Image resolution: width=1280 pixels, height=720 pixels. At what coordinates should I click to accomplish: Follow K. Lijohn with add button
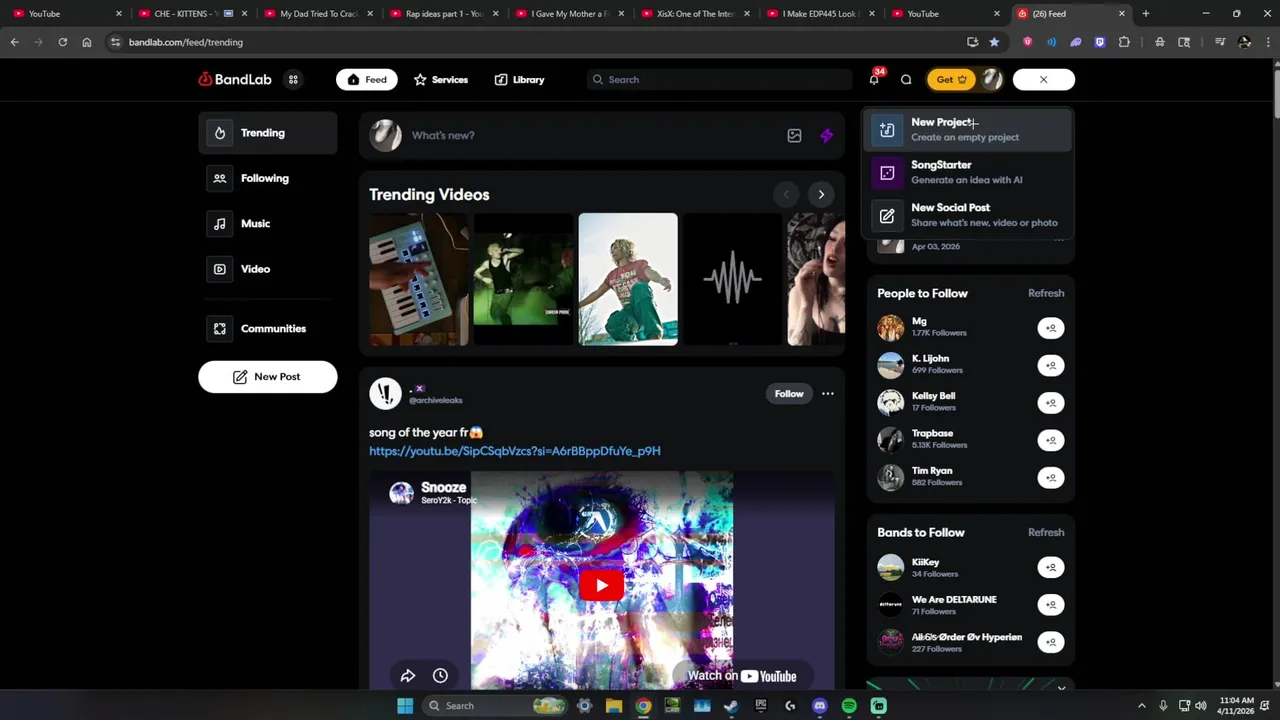pos(1050,365)
